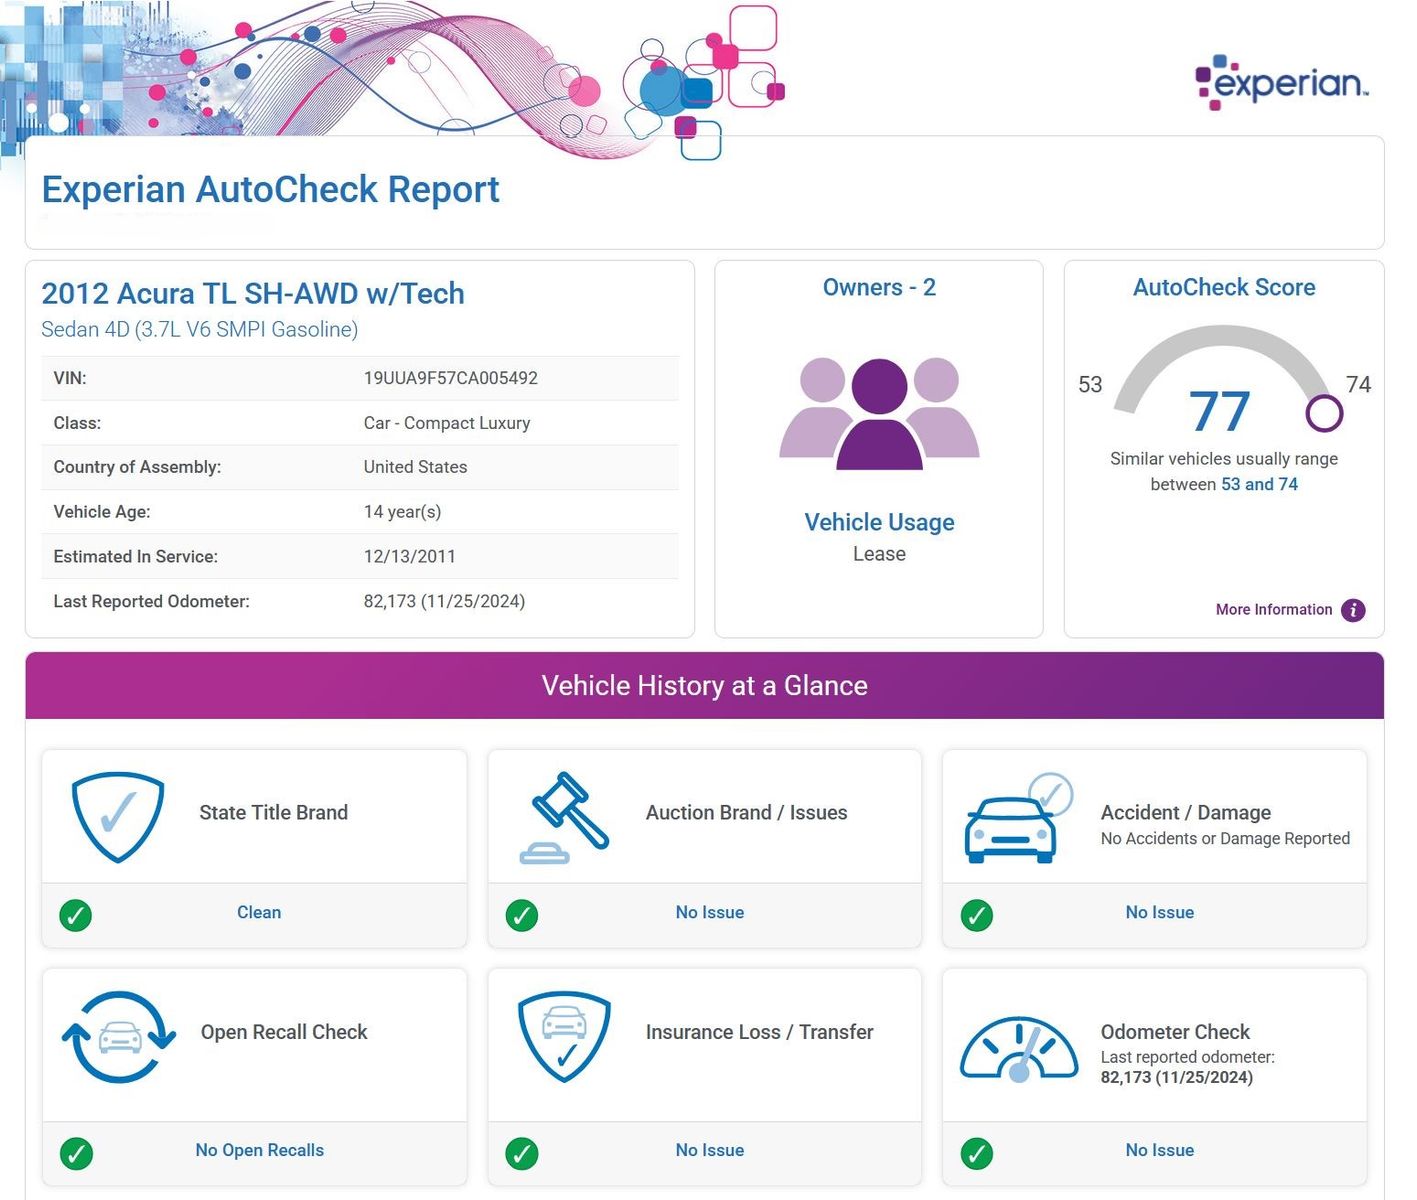Screen dimensions: 1417x1200
Task: Click the Experian logo
Action: tap(1281, 82)
